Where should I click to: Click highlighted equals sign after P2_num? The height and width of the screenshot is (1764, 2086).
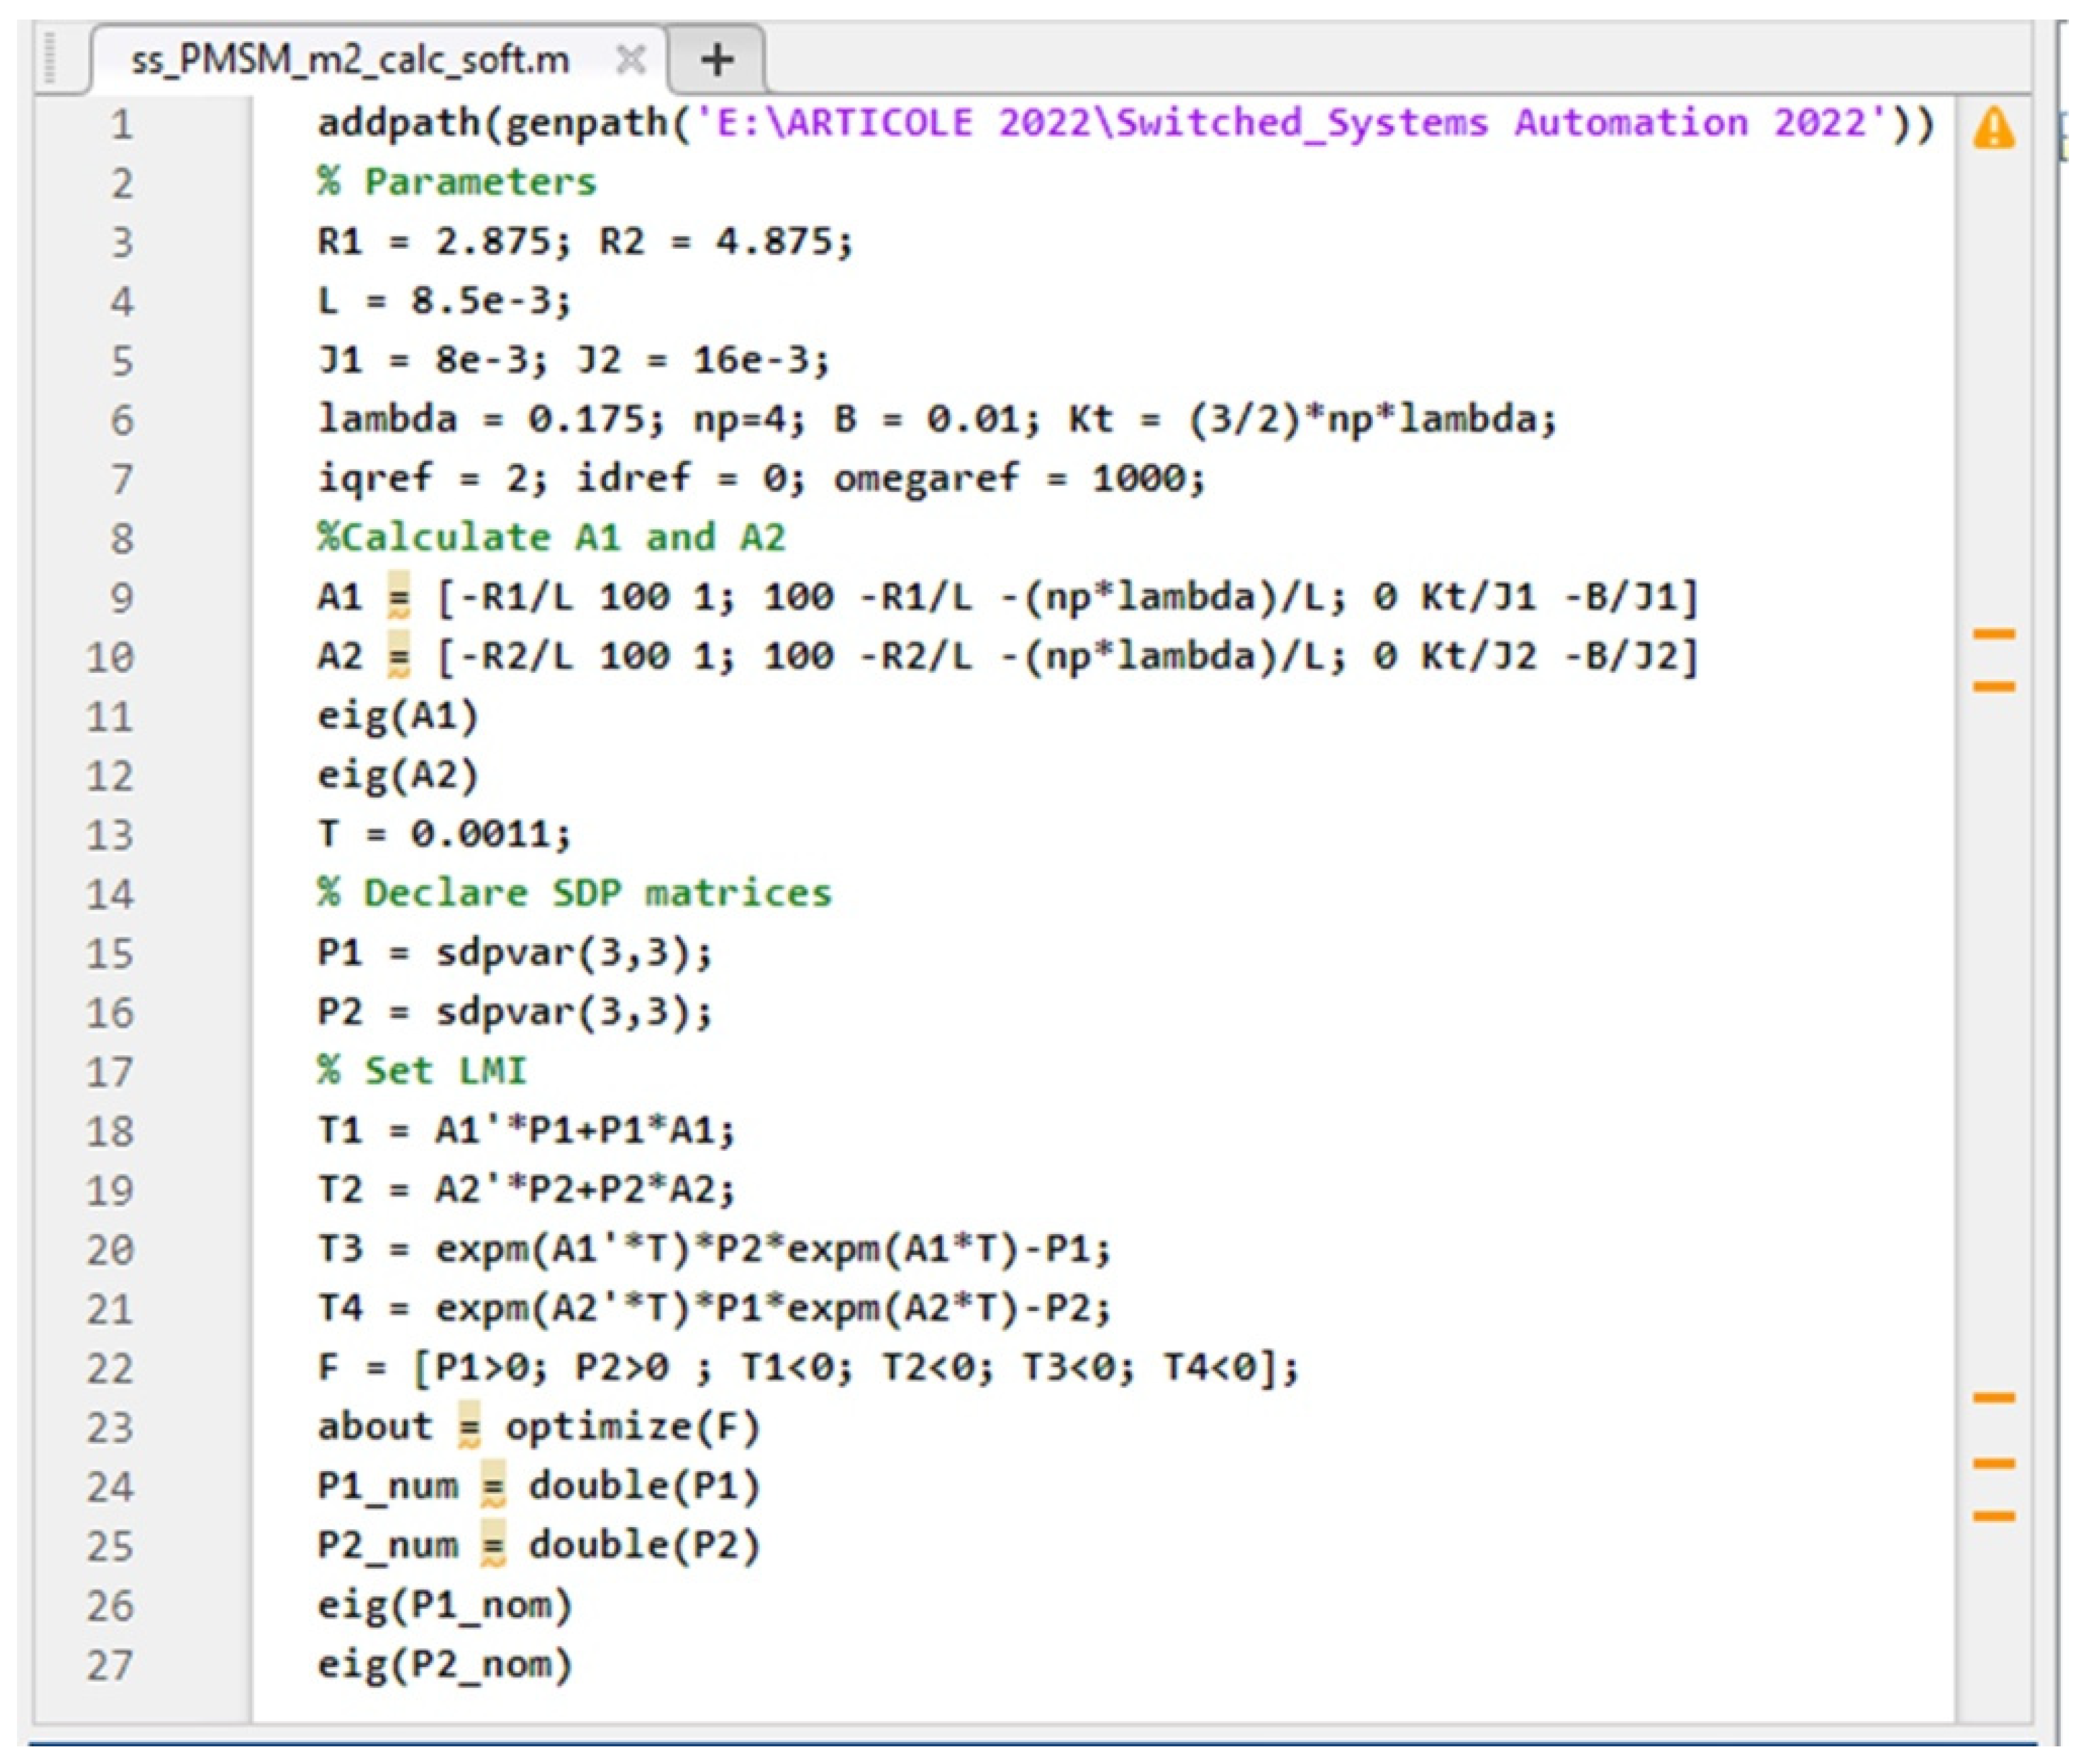(493, 1545)
